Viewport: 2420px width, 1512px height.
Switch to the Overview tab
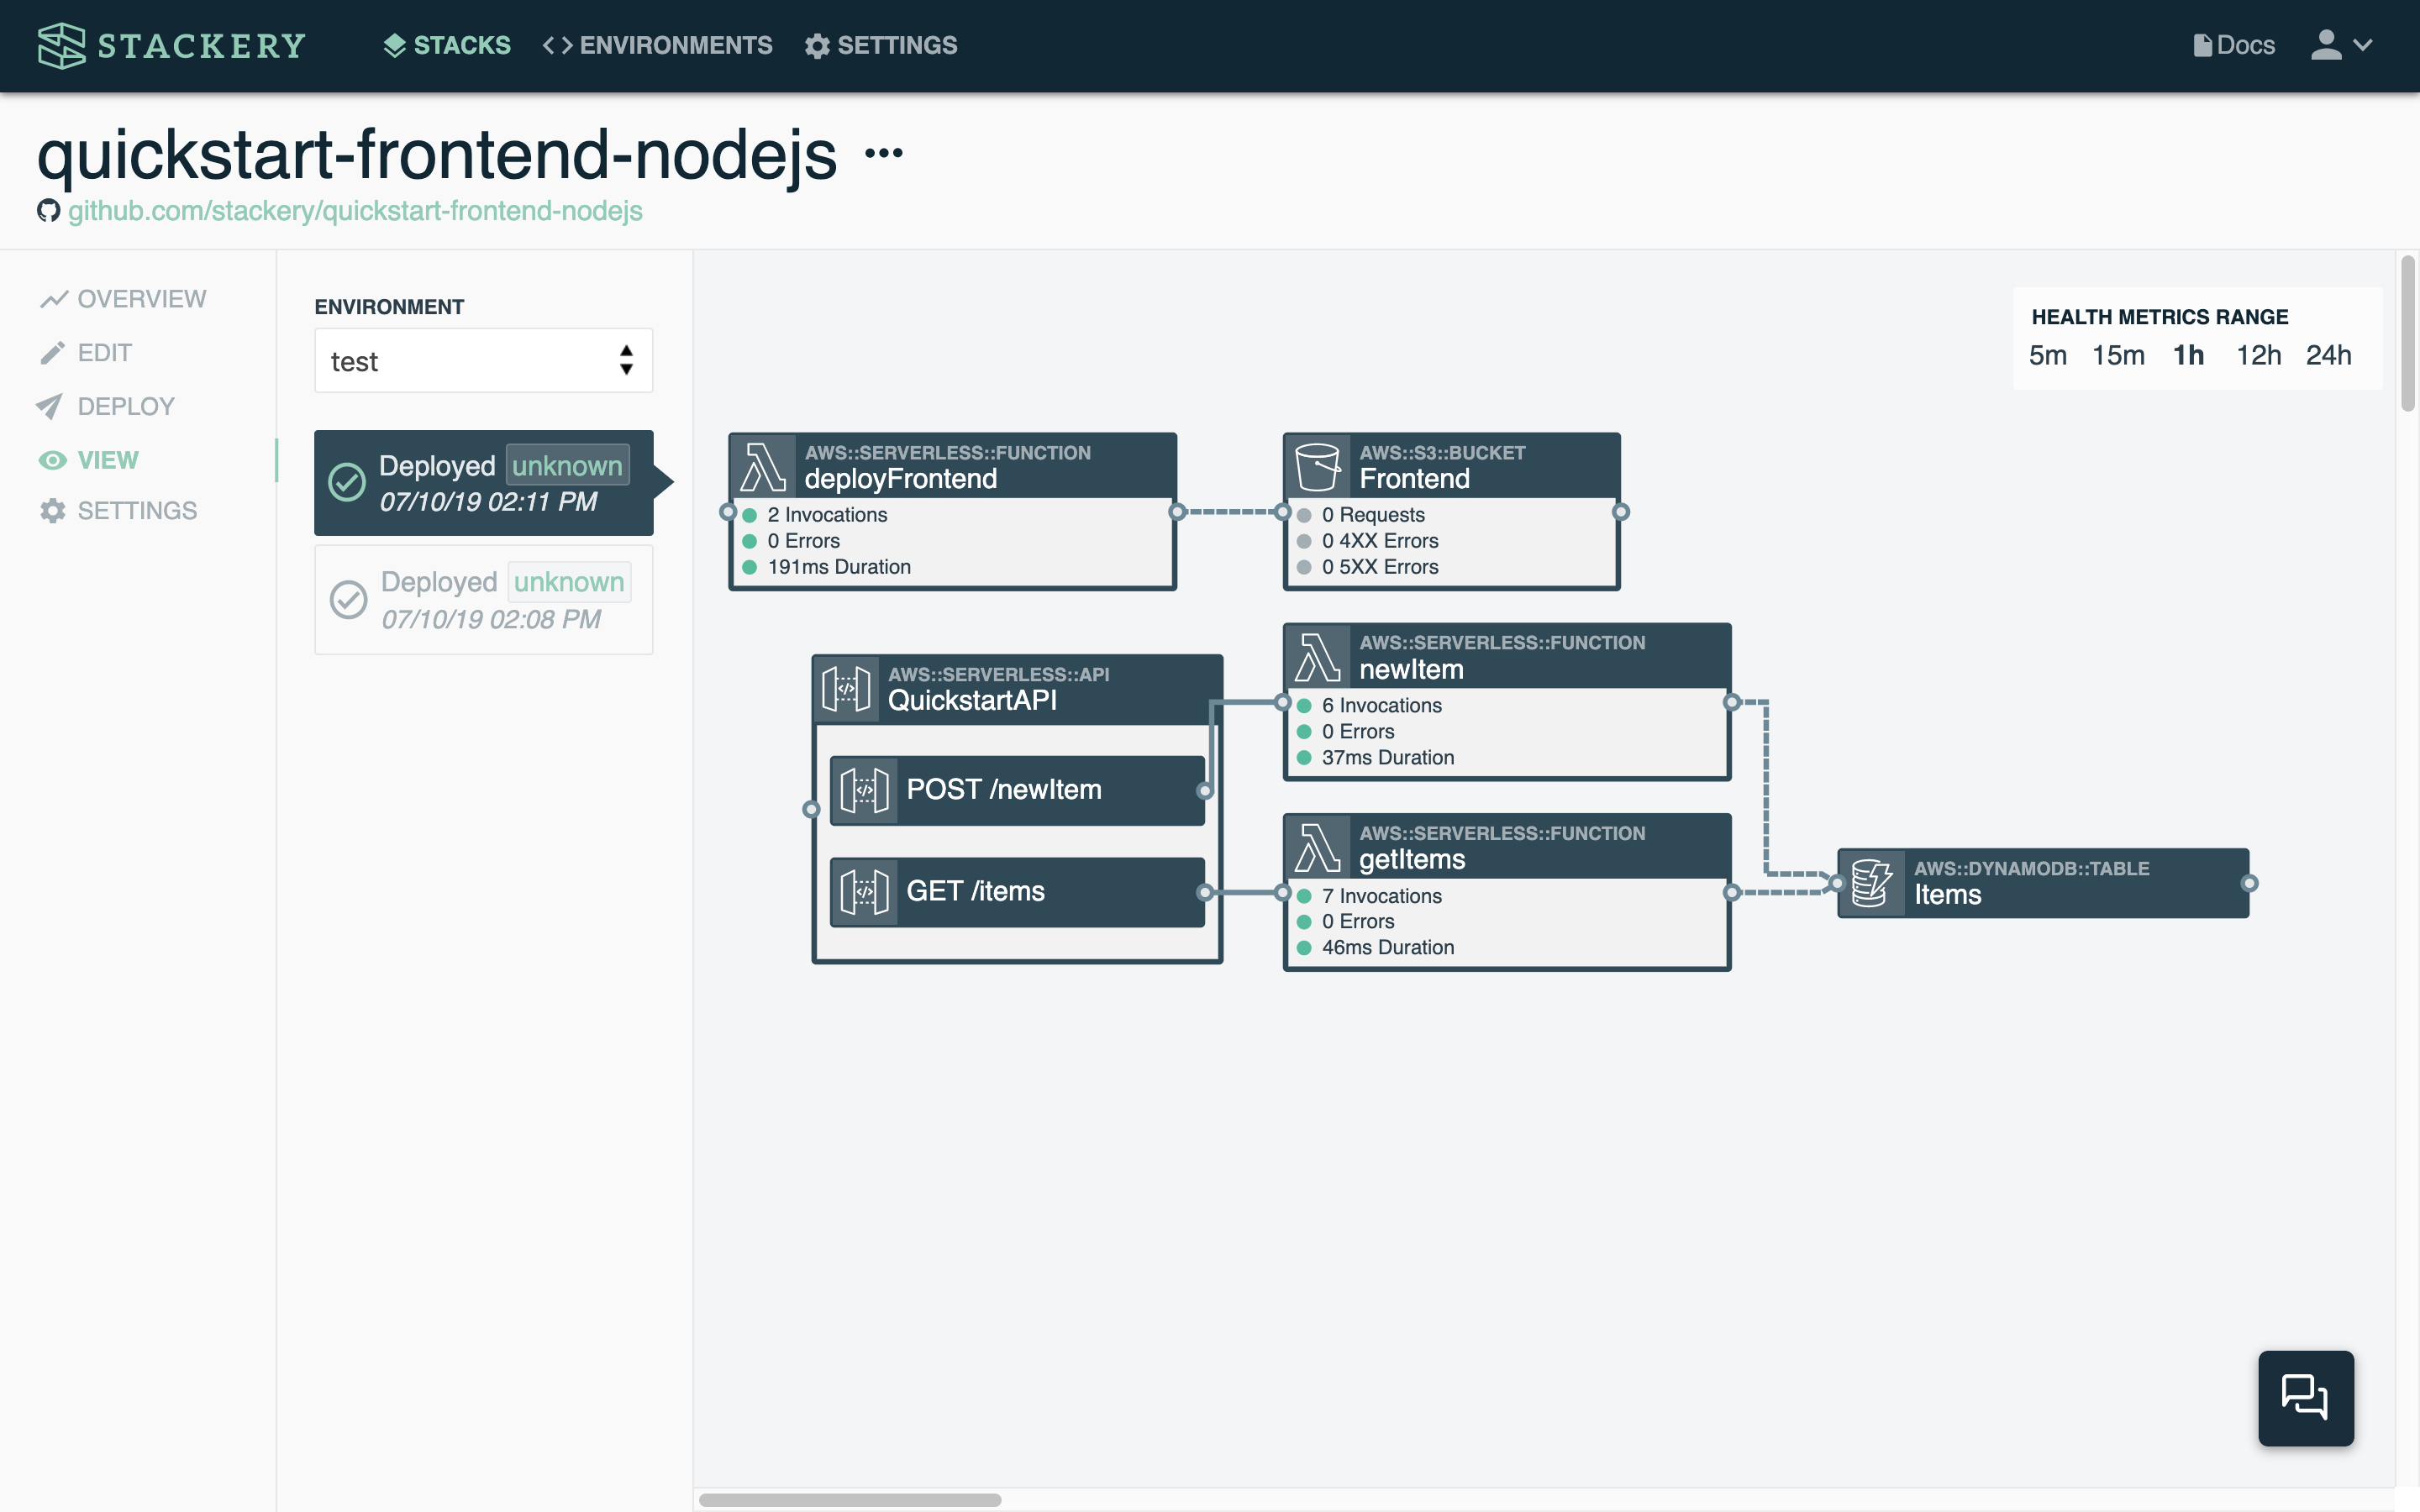click(123, 299)
